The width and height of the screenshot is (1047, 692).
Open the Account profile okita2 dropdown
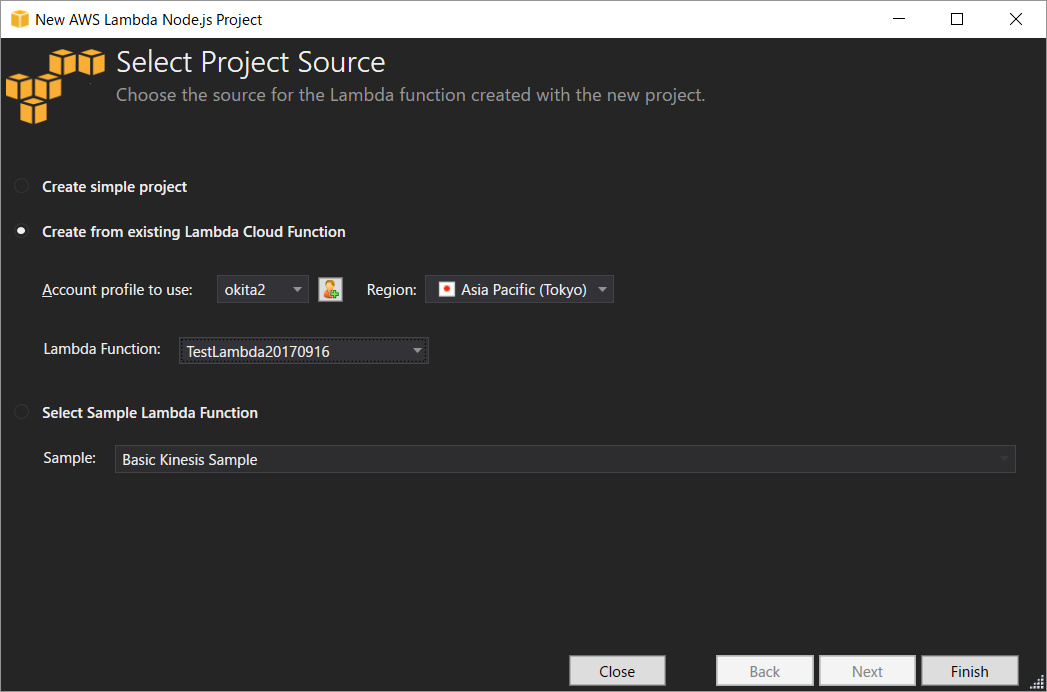(x=263, y=289)
